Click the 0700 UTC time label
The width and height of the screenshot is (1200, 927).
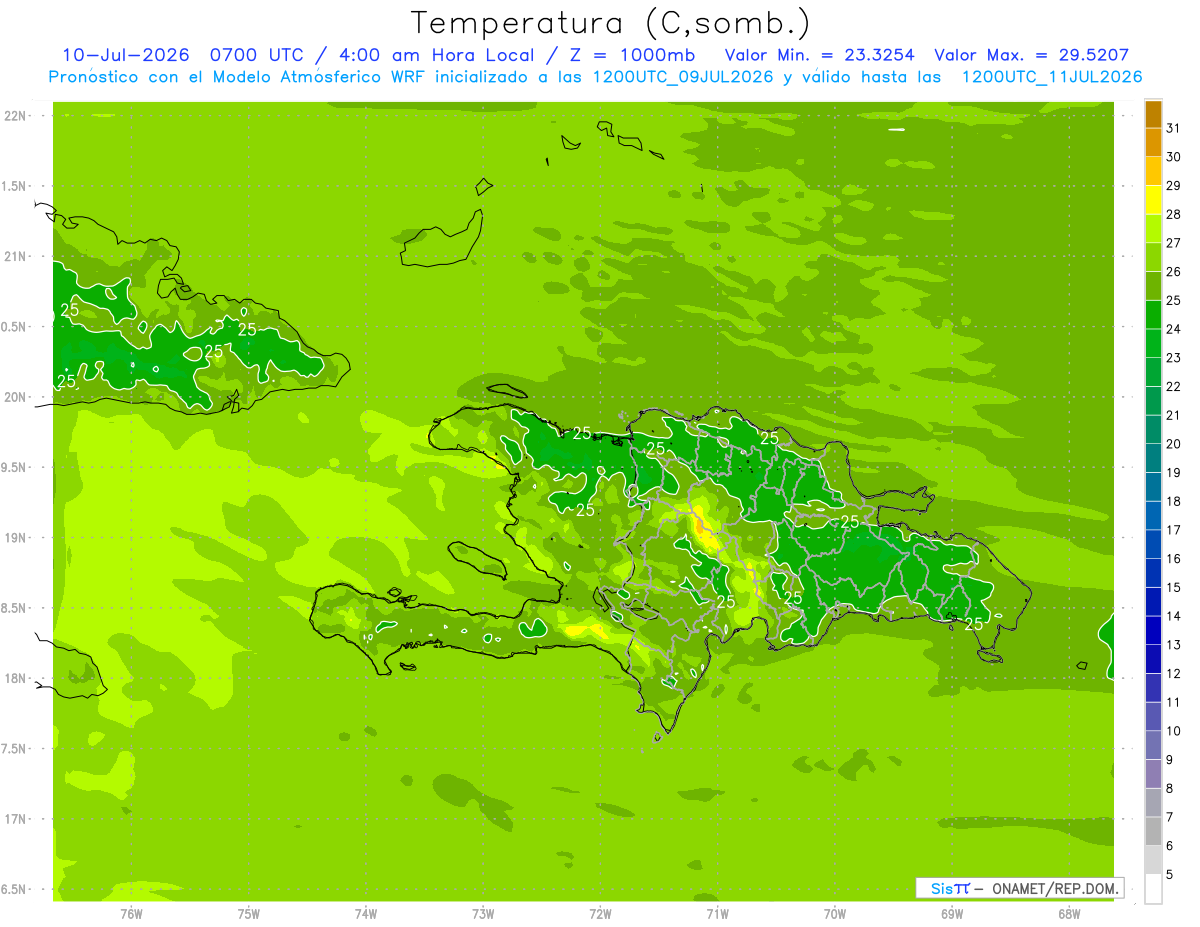pos(258,55)
